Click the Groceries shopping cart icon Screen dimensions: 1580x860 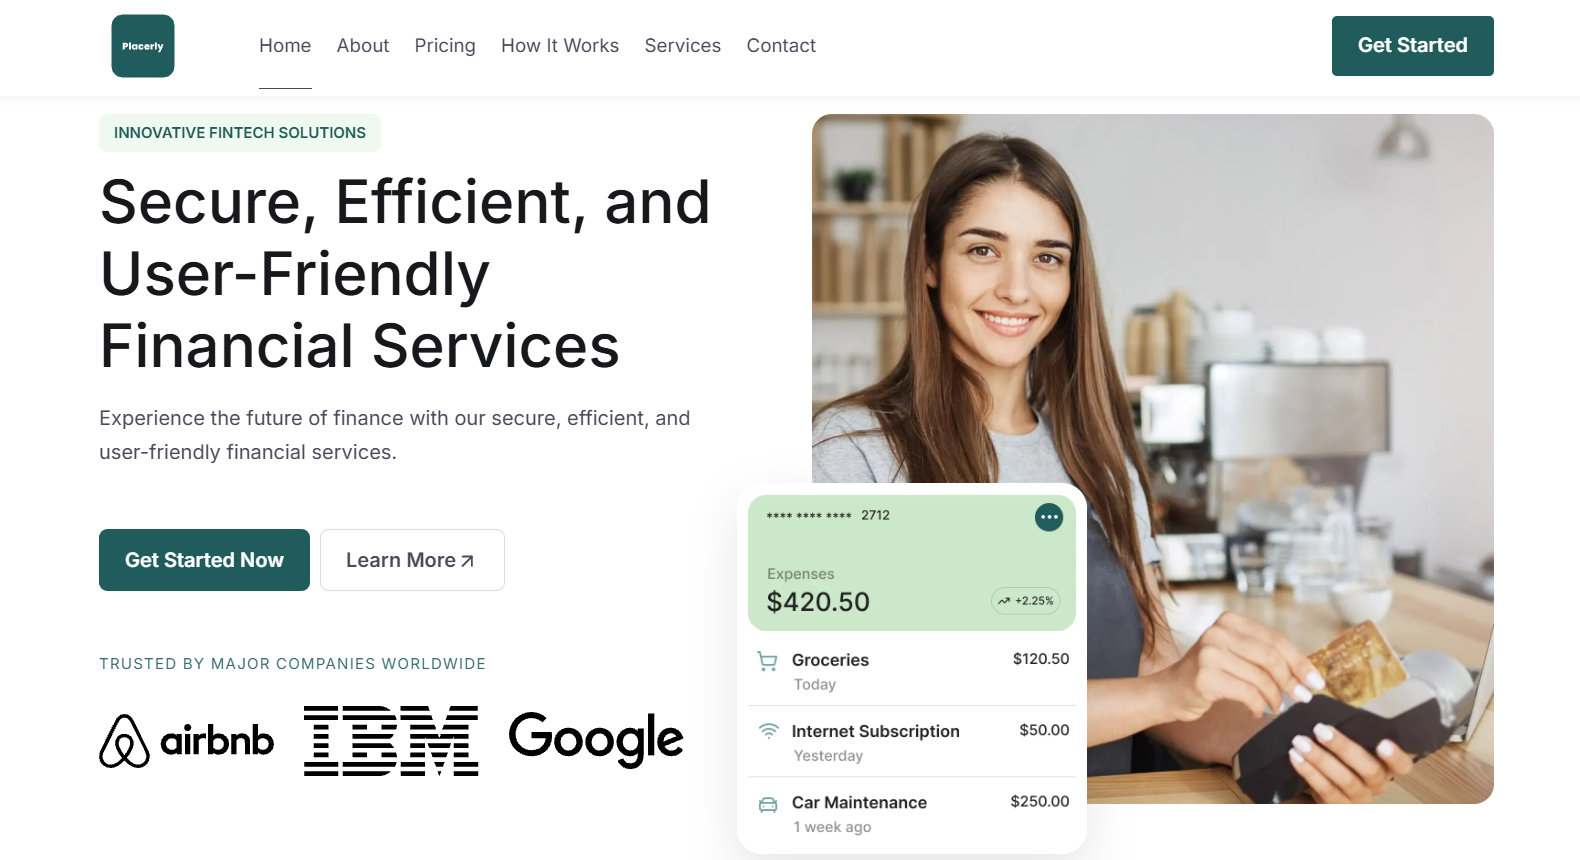click(767, 661)
